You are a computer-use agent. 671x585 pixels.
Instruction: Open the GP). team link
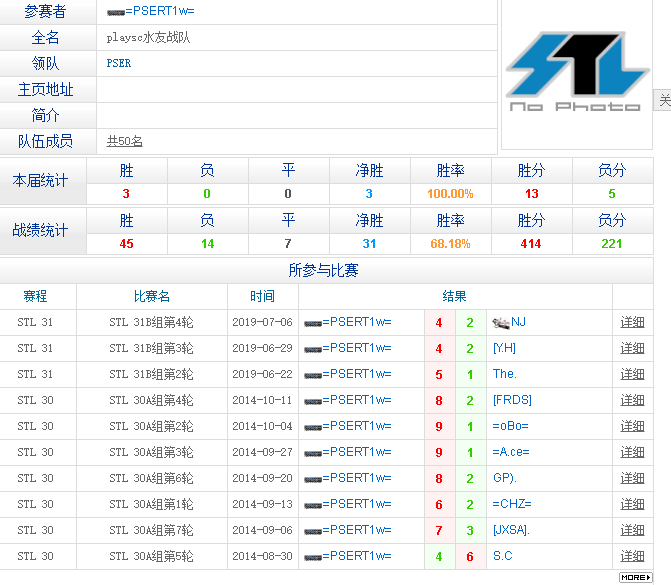[x=505, y=478]
